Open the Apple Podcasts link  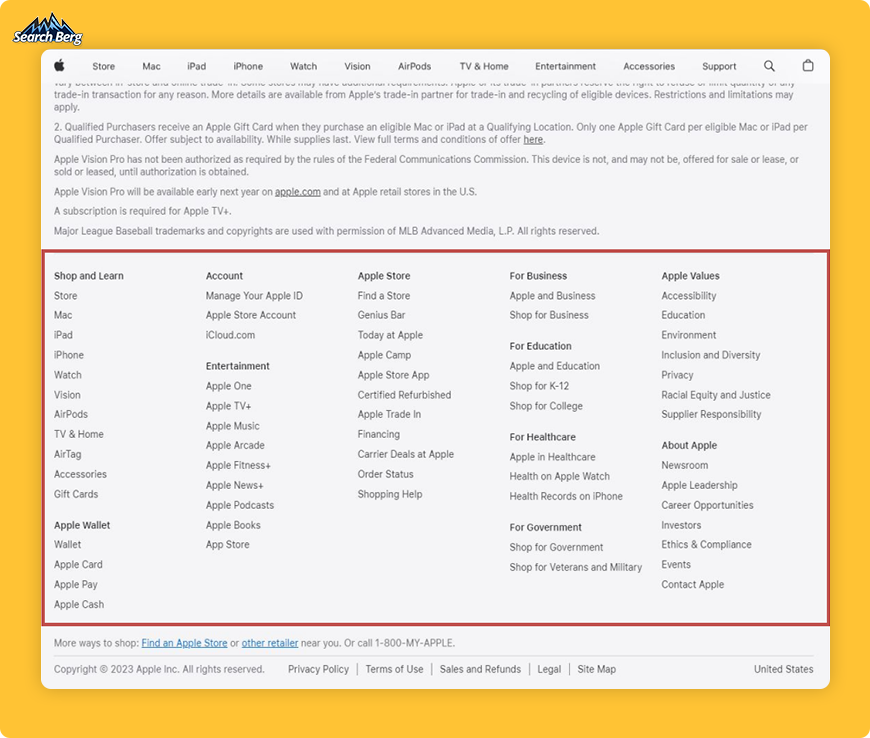240,505
